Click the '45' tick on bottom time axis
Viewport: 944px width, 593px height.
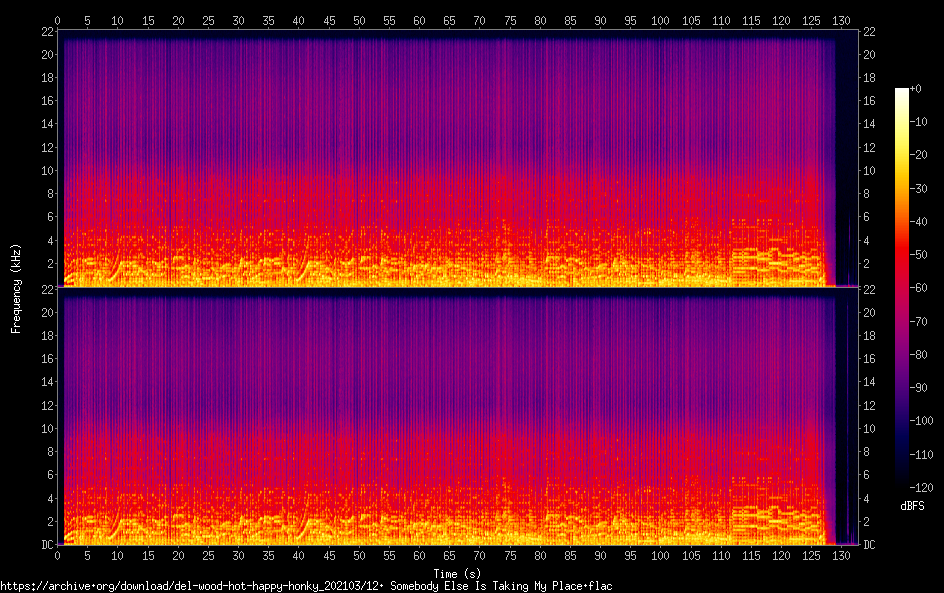tap(329, 556)
